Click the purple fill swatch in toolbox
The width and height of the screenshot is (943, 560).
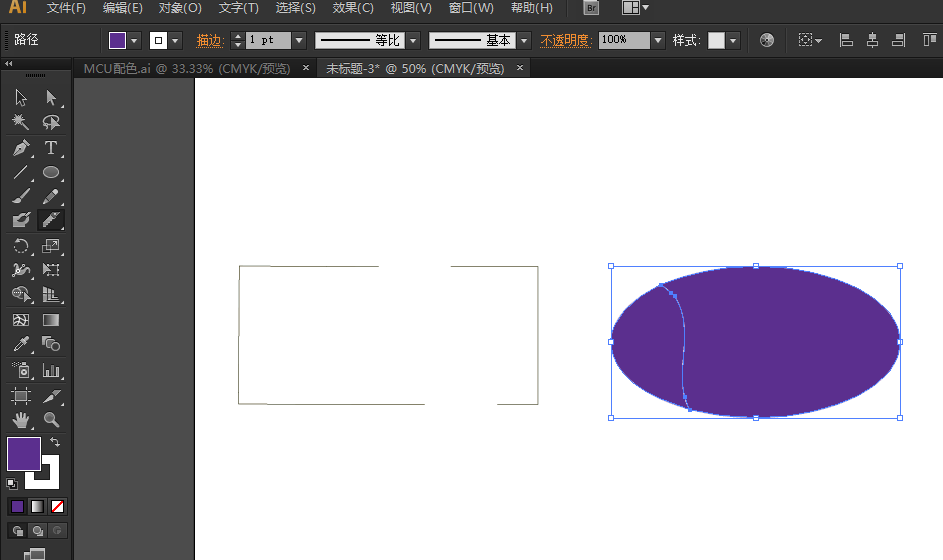(x=24, y=454)
